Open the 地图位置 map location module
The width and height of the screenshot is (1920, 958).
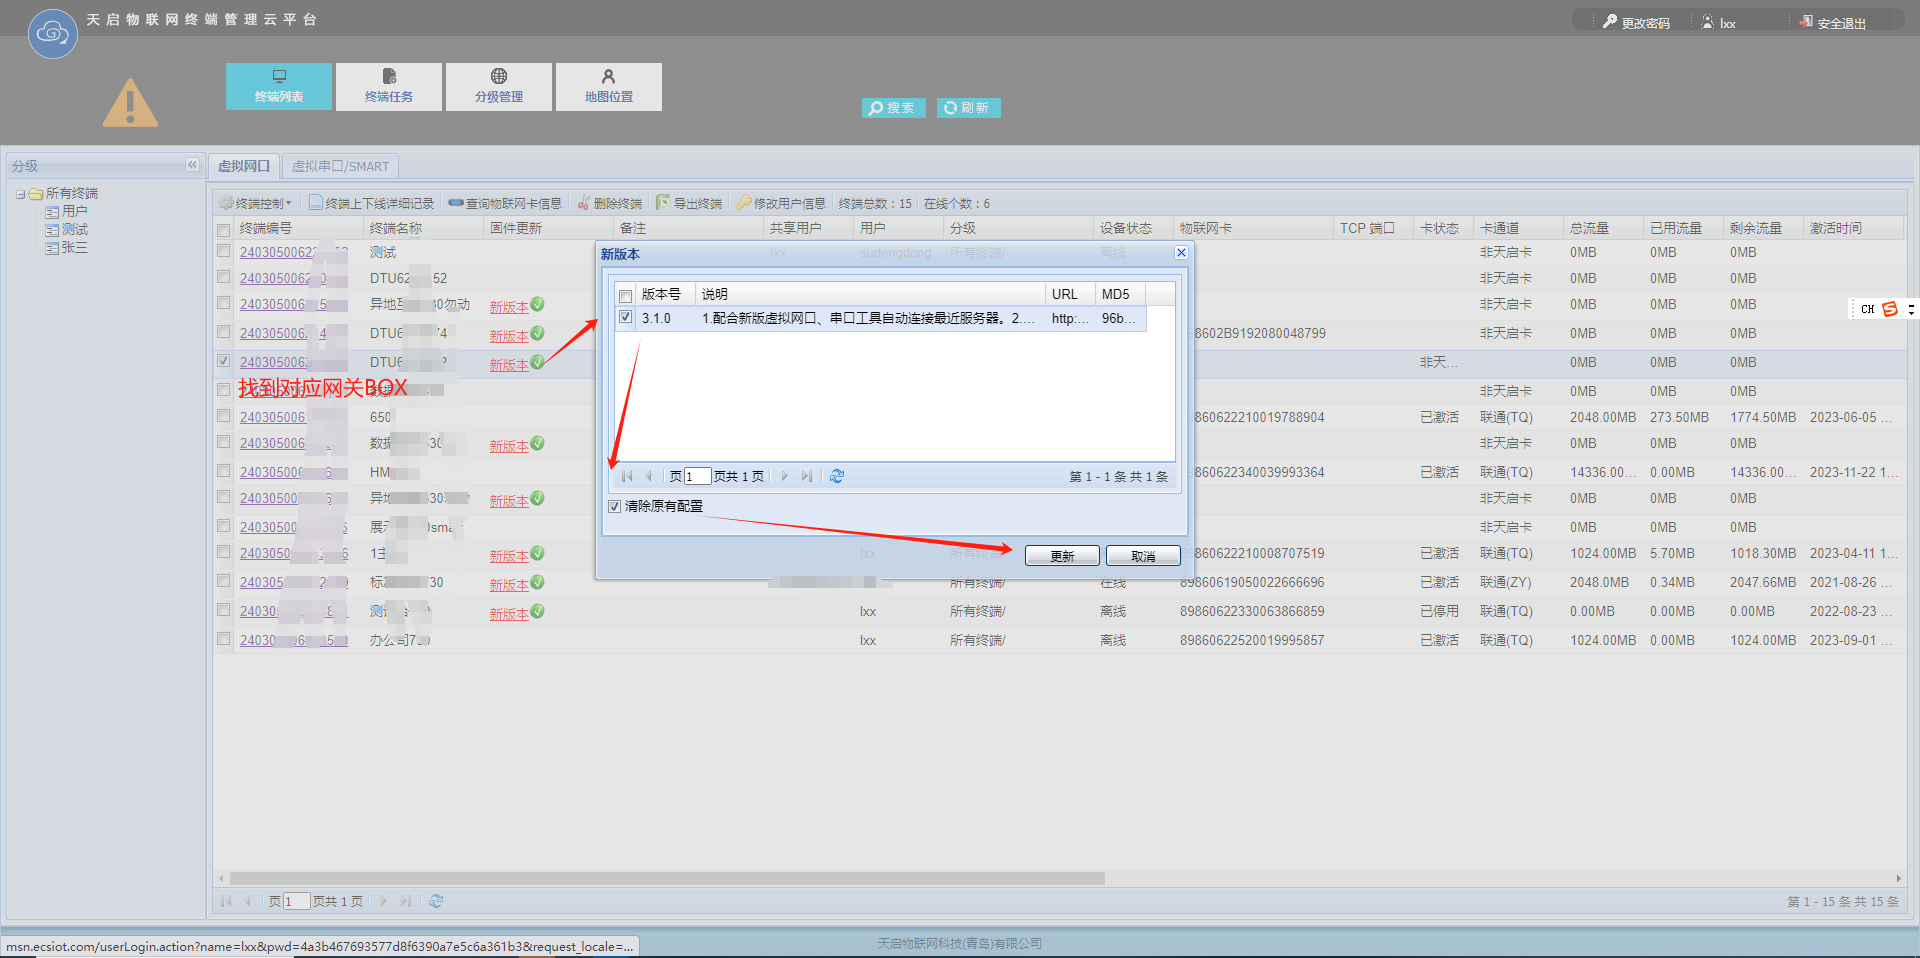(609, 87)
